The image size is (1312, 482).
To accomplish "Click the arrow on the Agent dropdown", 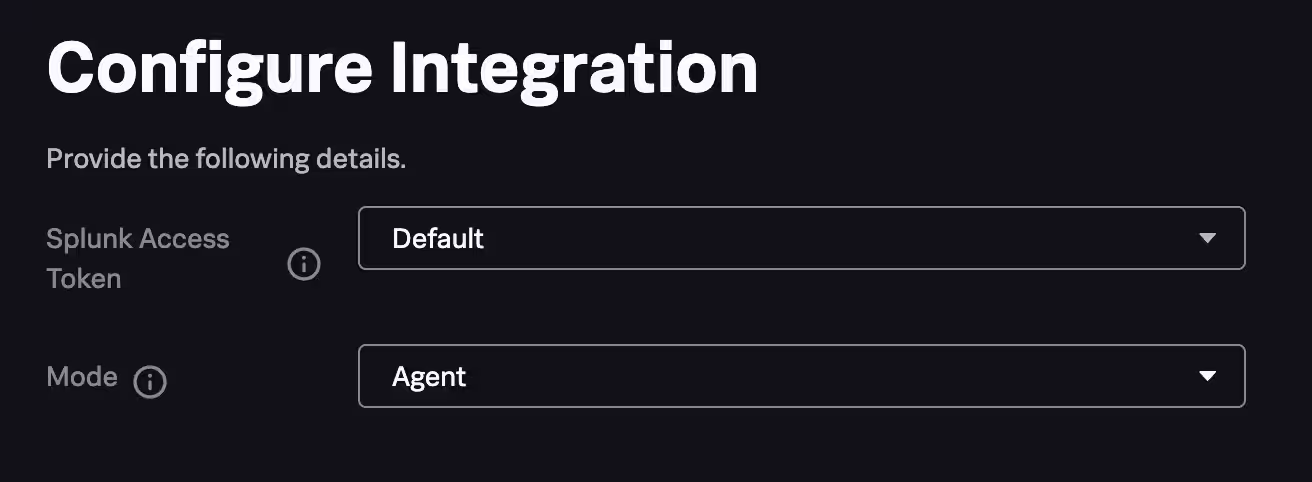I will click(1207, 376).
